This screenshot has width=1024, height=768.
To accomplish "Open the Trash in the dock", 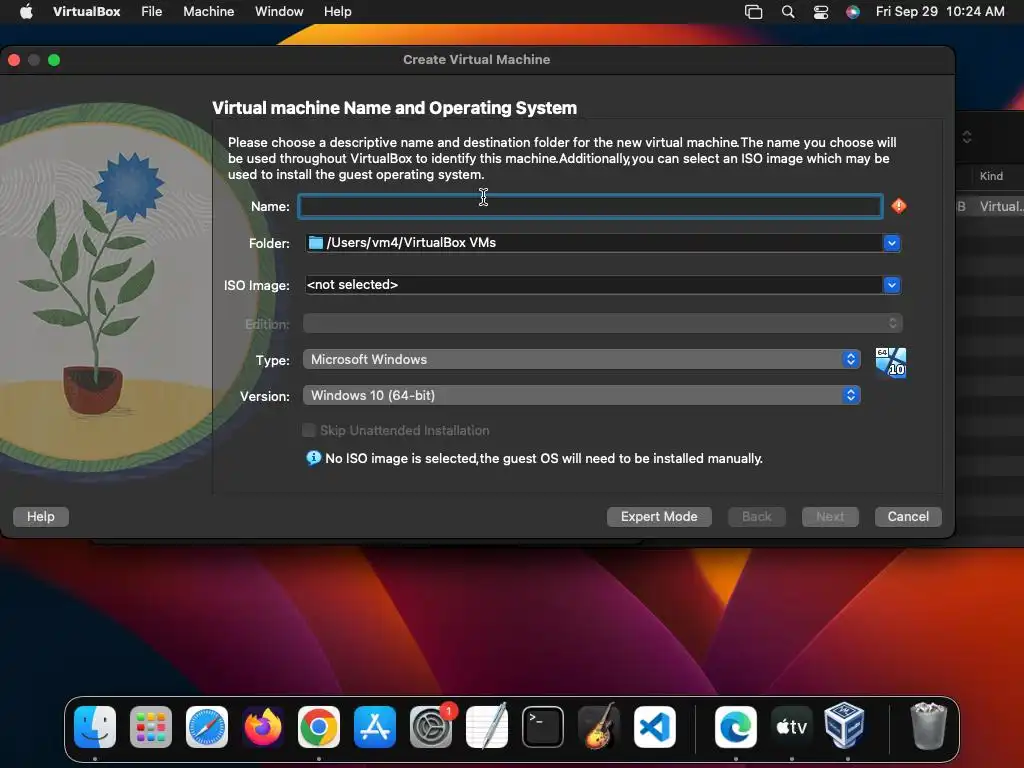I will 928,726.
